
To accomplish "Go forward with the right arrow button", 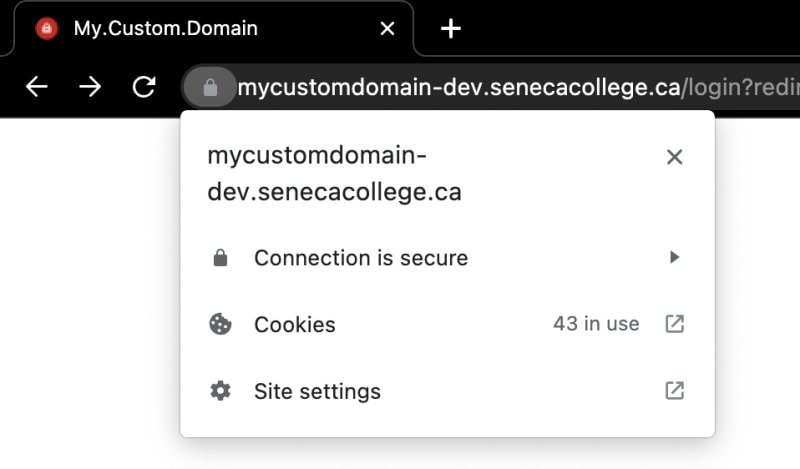I will pos(90,87).
